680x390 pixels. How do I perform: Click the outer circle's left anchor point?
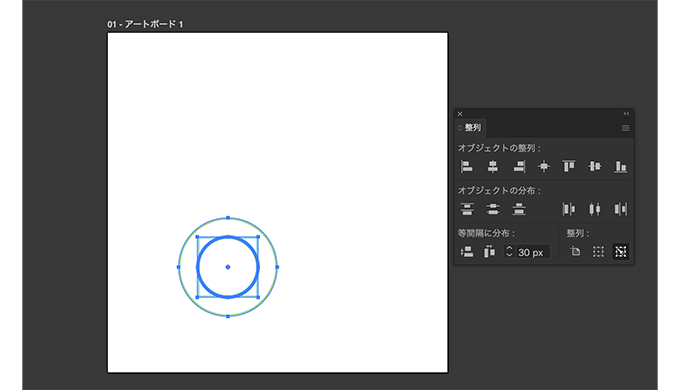(179, 267)
